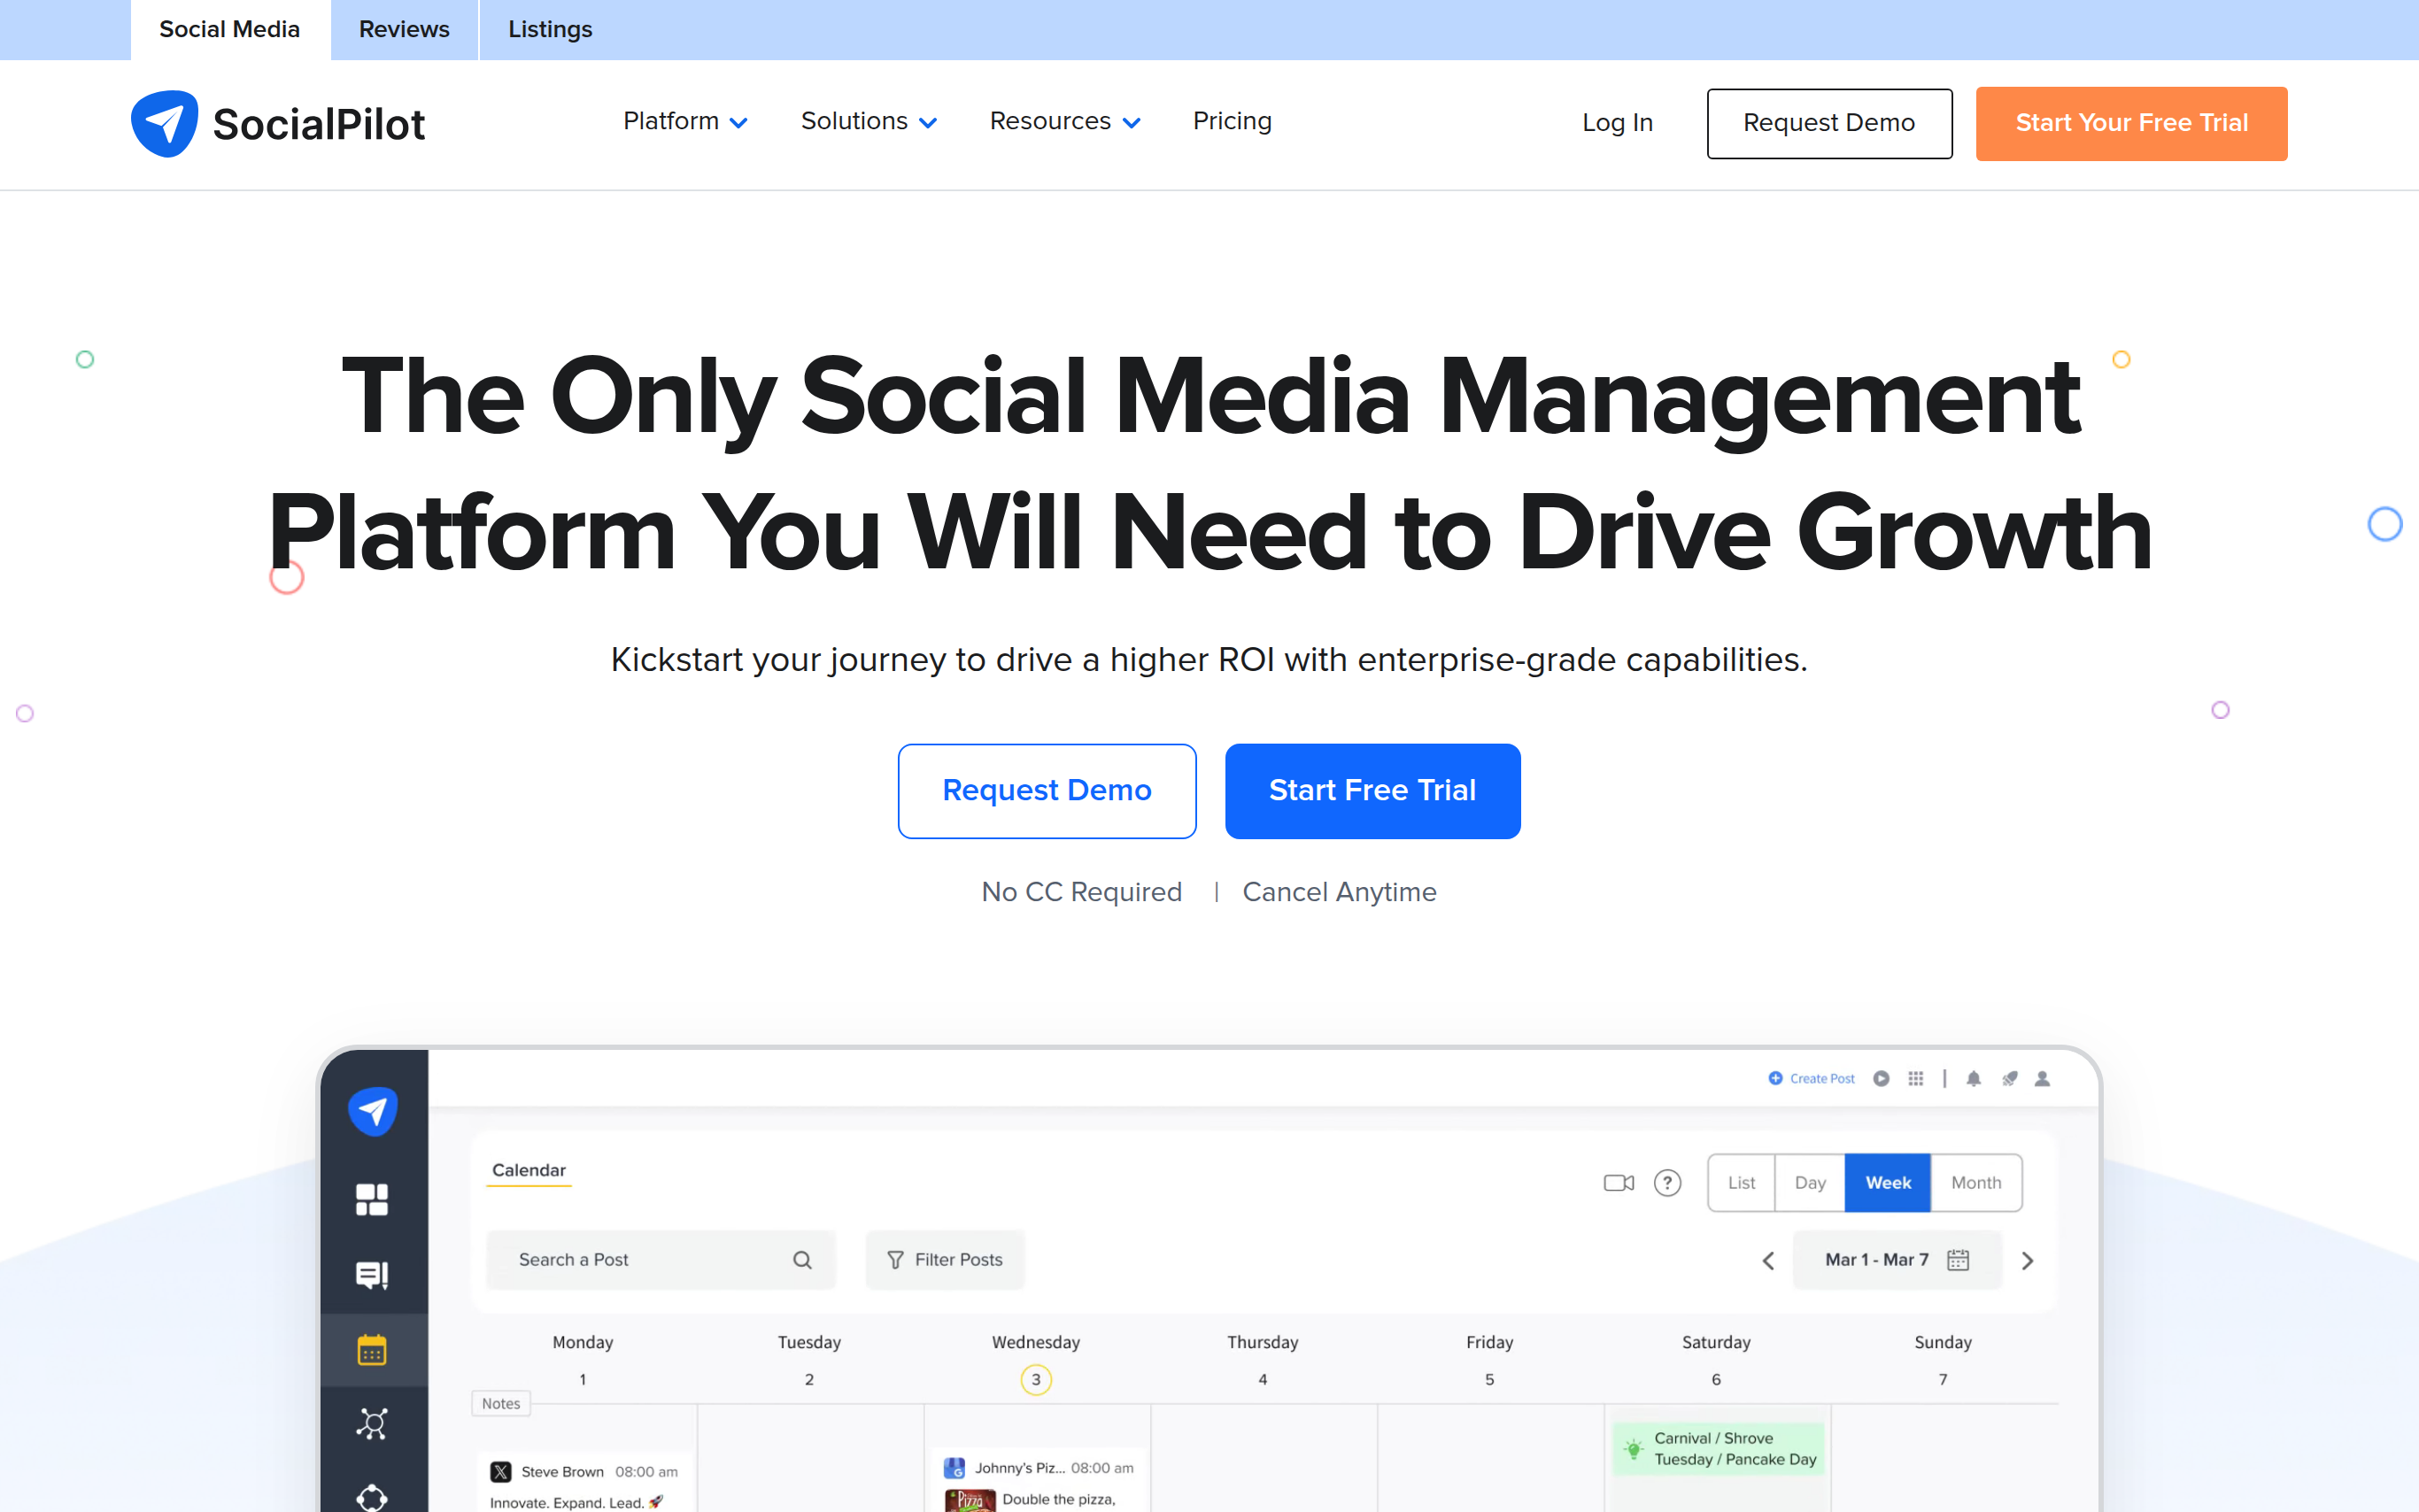Click the inbox messages icon in sidebar

[x=372, y=1274]
